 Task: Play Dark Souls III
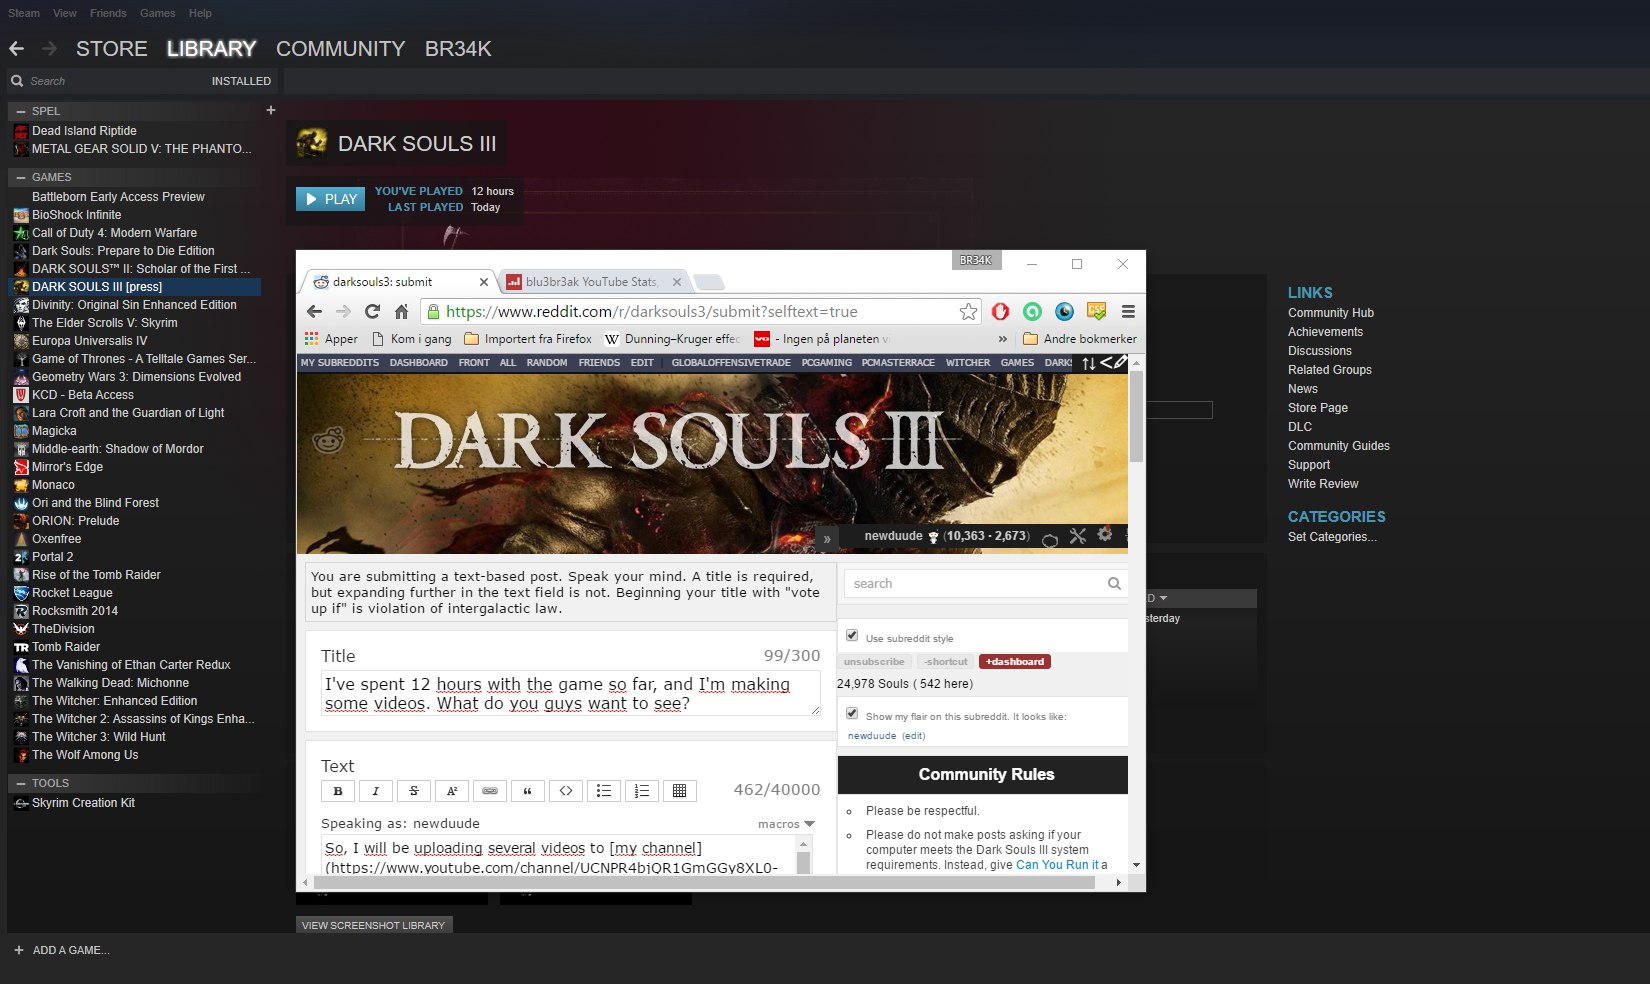(x=331, y=199)
